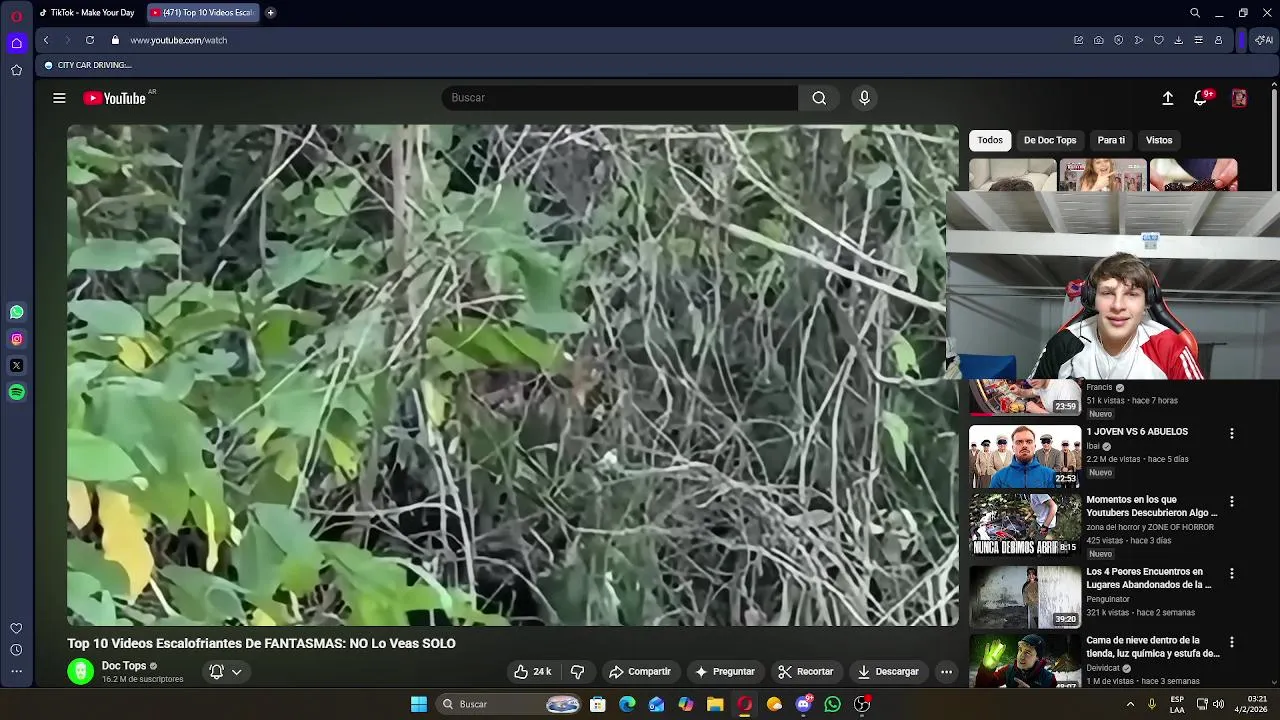
Task: Click the Descargar download button
Action: (x=888, y=672)
